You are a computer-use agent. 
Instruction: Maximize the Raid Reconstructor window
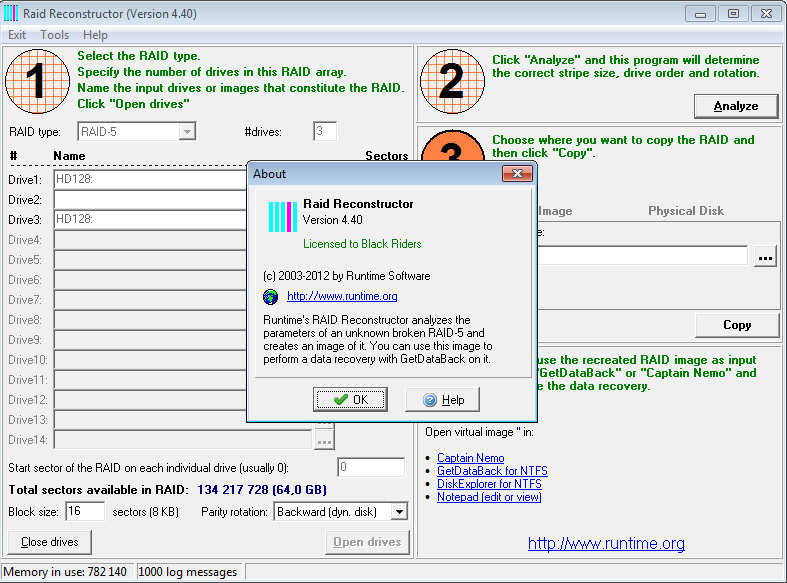pyautogui.click(x=733, y=14)
